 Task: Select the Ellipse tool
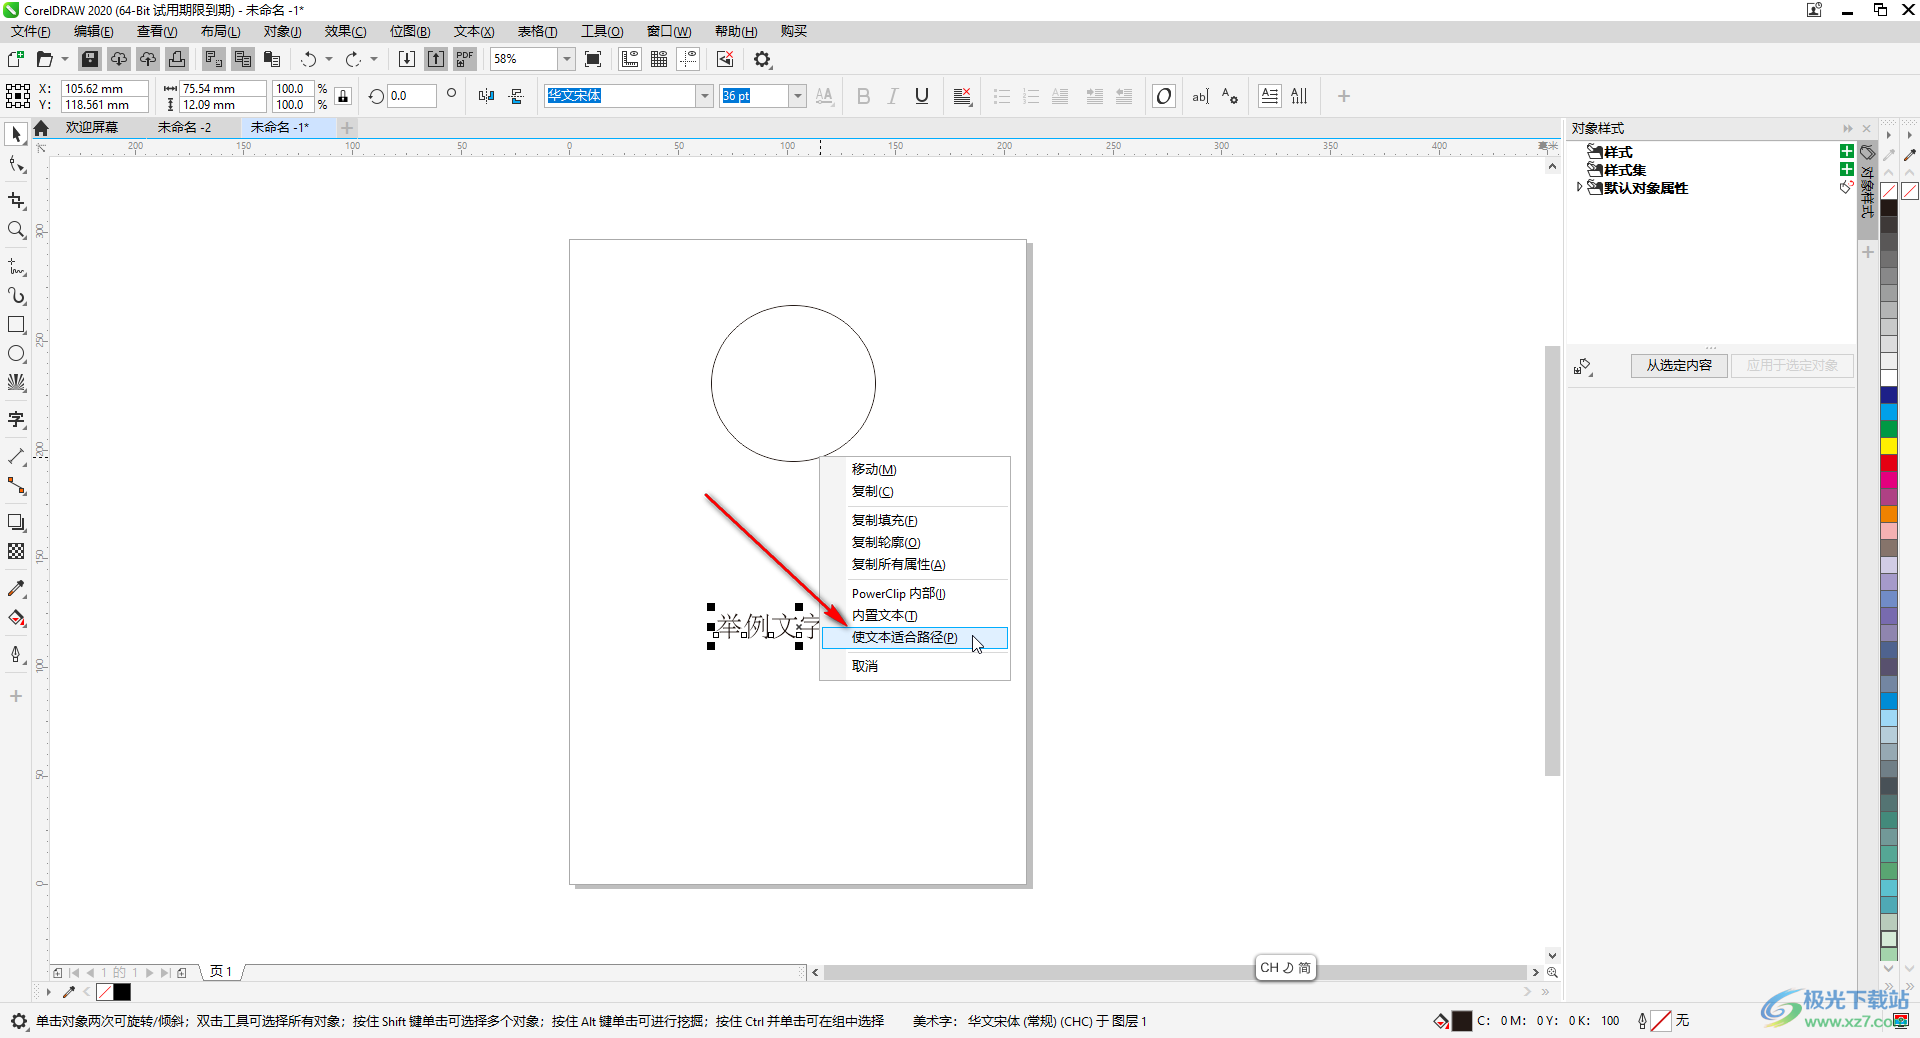point(16,354)
